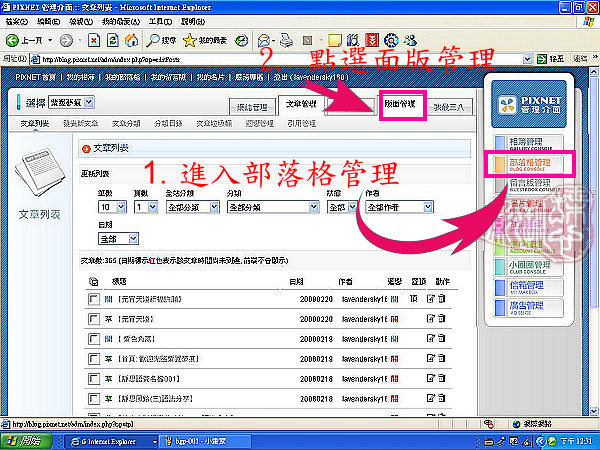Open the 作者 dropdown set to 全部作者
600x450 pixels.
(x=399, y=207)
